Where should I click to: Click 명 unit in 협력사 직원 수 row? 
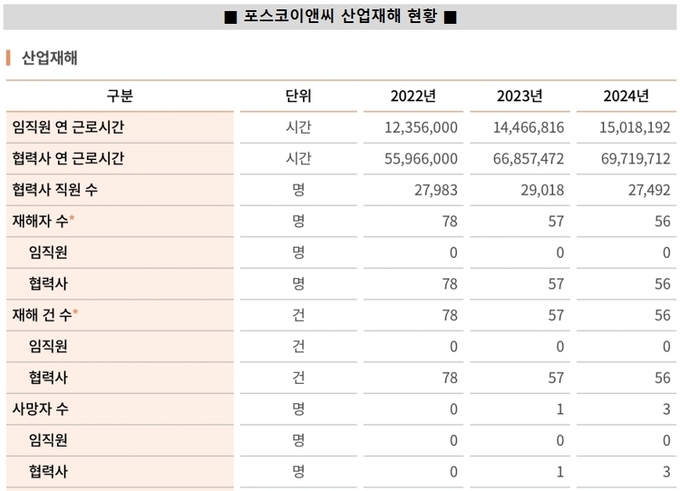pyautogui.click(x=298, y=190)
